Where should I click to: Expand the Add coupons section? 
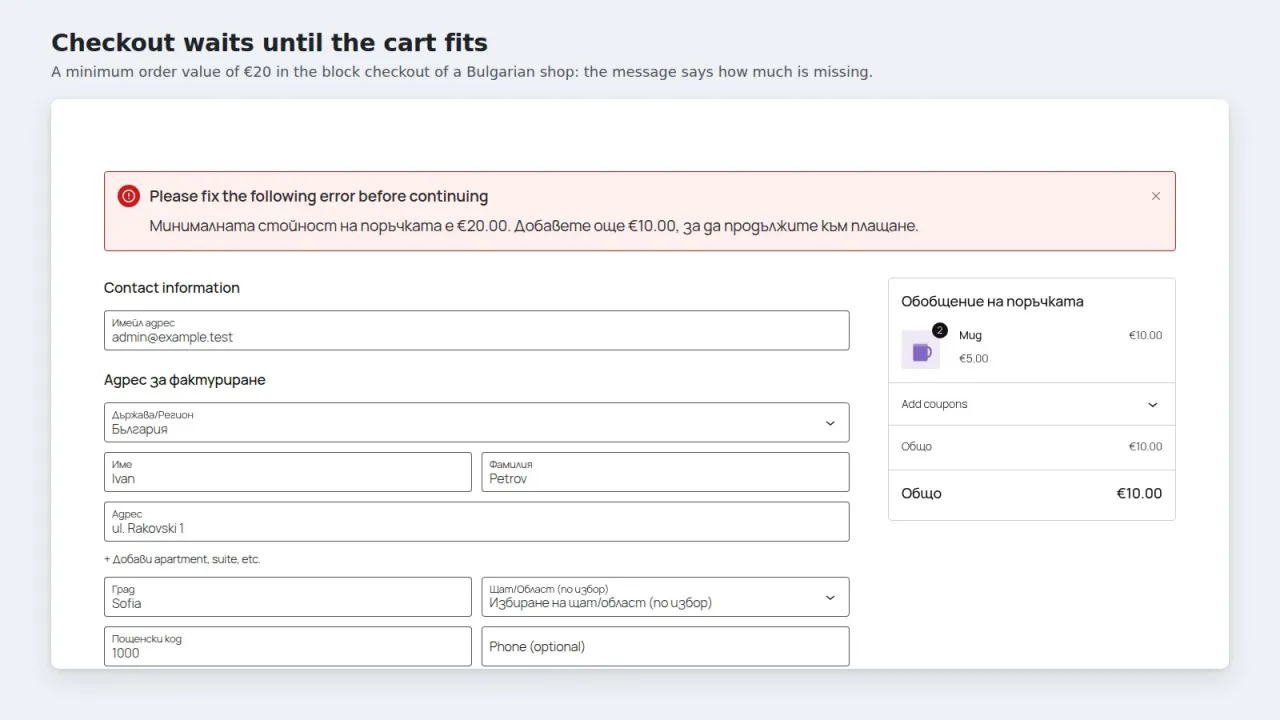tap(1031, 404)
